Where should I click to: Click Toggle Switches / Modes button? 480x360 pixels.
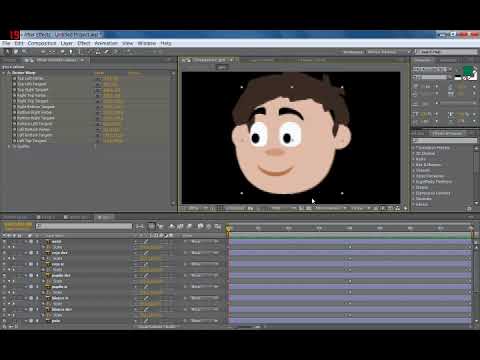coord(157,327)
